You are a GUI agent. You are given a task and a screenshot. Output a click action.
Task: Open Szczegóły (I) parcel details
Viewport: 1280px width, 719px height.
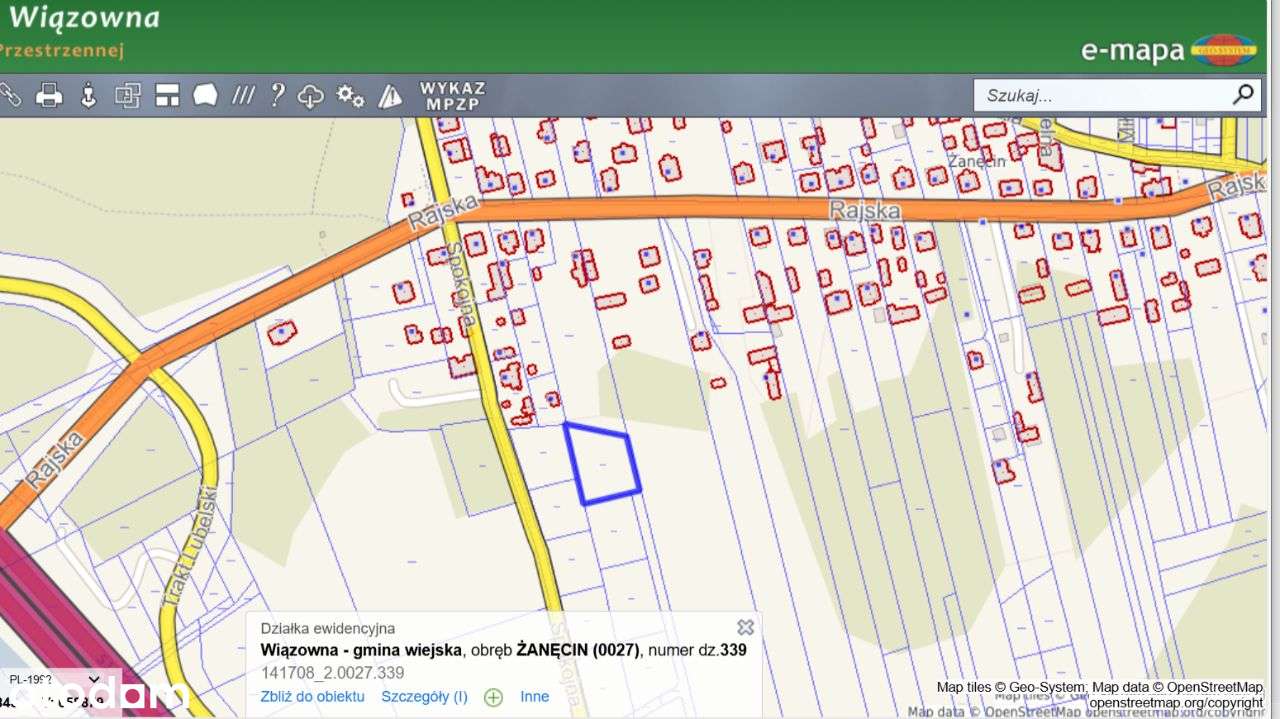point(424,696)
